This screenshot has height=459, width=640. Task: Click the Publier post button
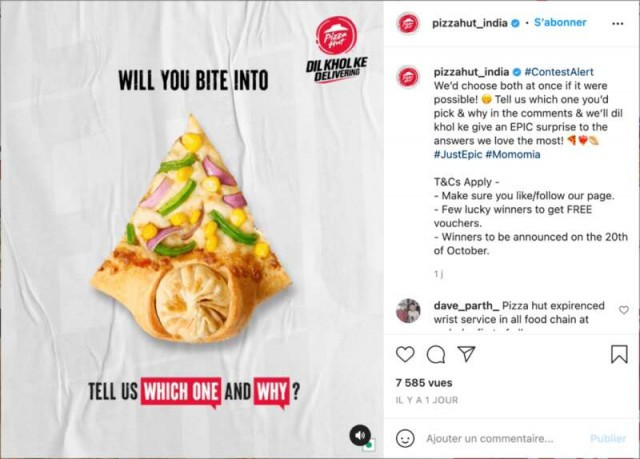point(608,439)
